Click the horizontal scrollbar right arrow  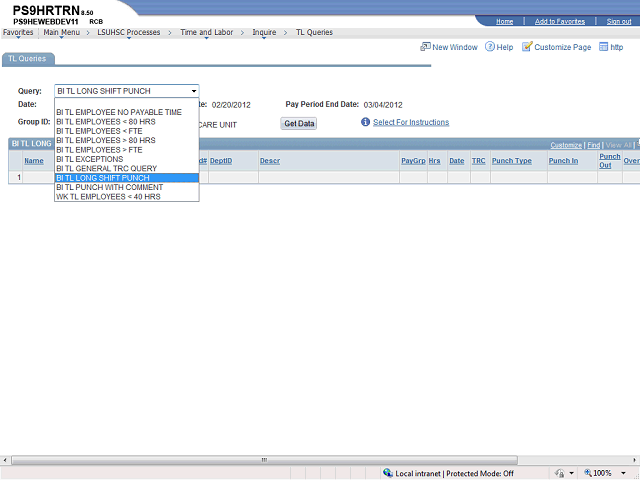pyautogui.click(x=635, y=460)
